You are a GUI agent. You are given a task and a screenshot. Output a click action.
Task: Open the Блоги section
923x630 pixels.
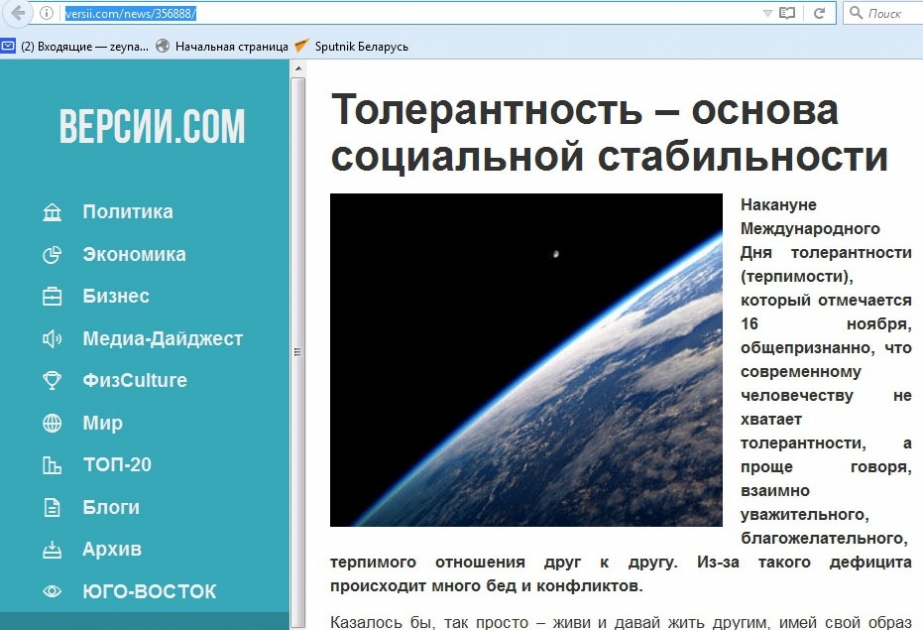(111, 507)
